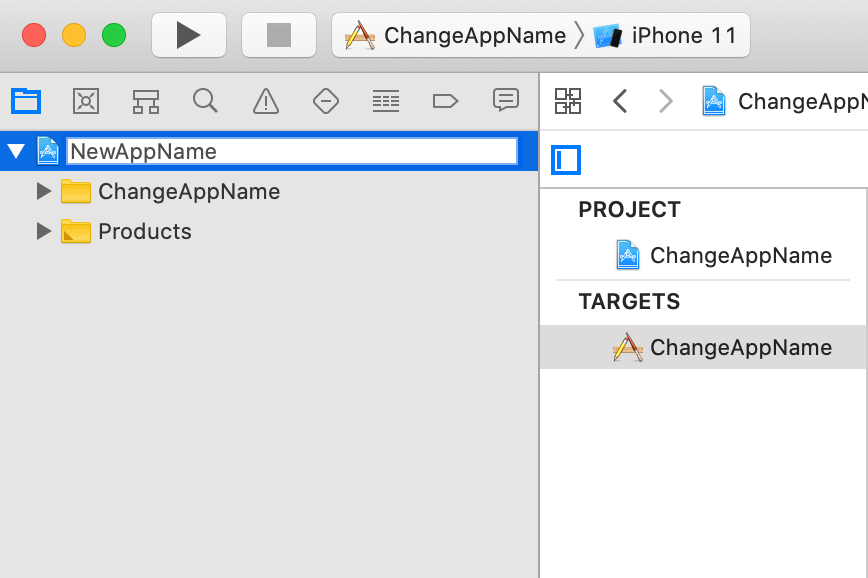Click the Products folder icon
This screenshot has width=868, height=578.
pyautogui.click(x=76, y=231)
